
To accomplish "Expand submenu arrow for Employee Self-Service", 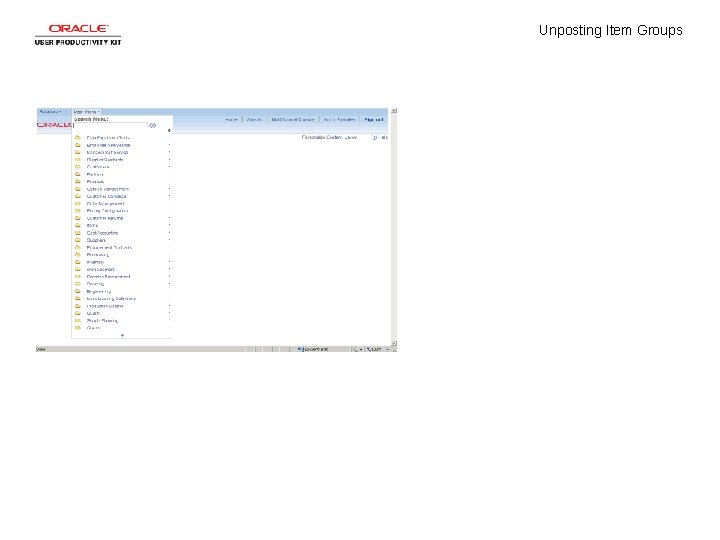I will click(x=169, y=145).
